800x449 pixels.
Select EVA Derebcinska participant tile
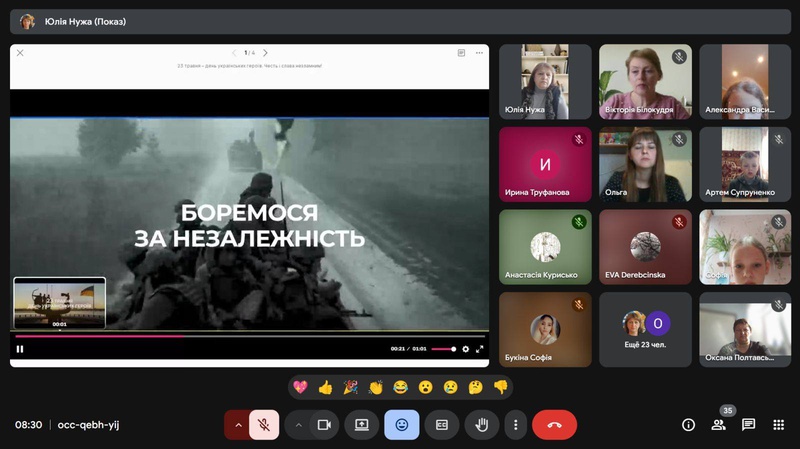click(645, 247)
